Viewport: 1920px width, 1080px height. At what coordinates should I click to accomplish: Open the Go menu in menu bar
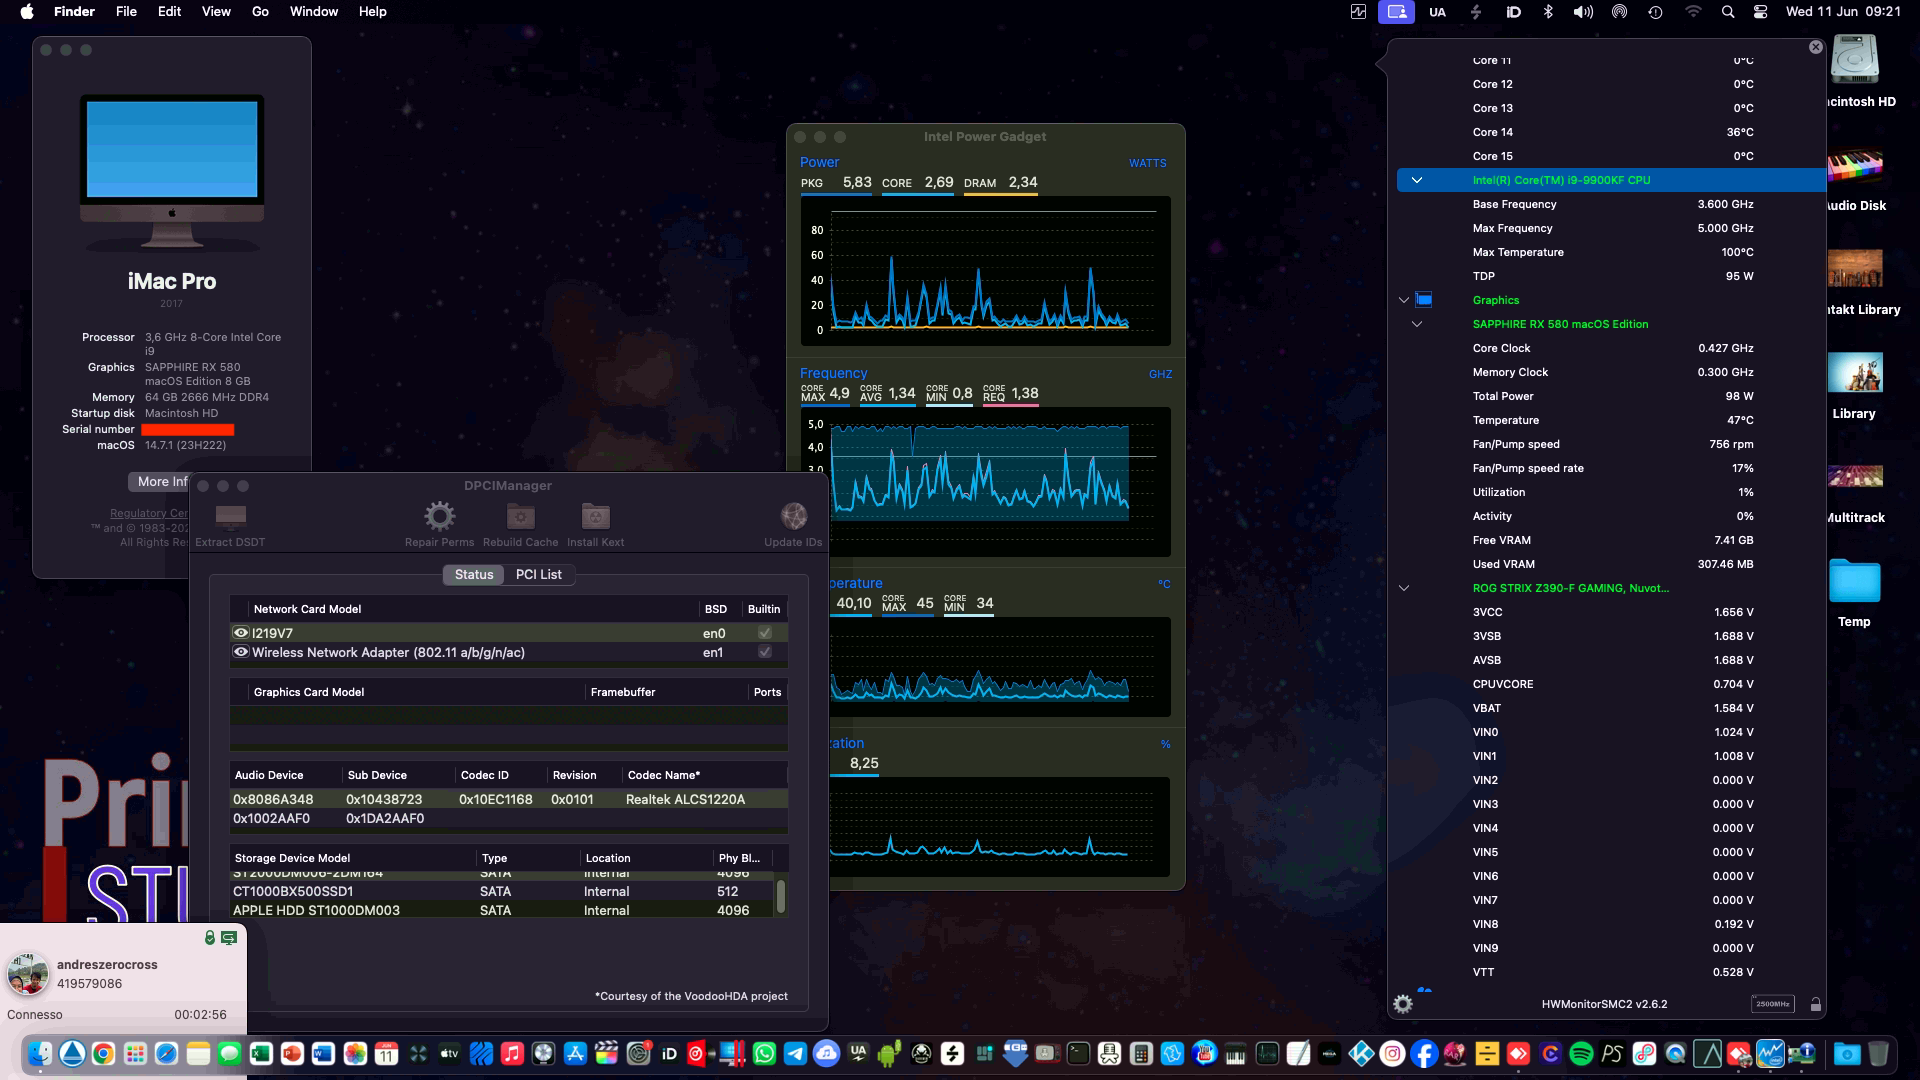pyautogui.click(x=259, y=12)
